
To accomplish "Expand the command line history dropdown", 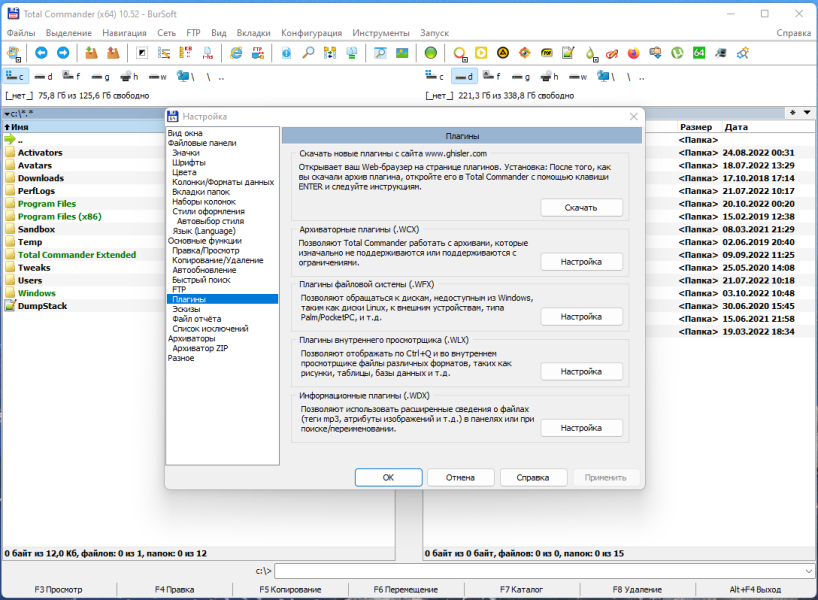I will [x=808, y=571].
